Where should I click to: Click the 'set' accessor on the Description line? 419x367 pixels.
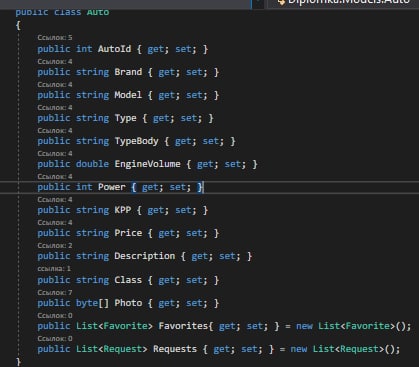pyautogui.click(x=227, y=256)
